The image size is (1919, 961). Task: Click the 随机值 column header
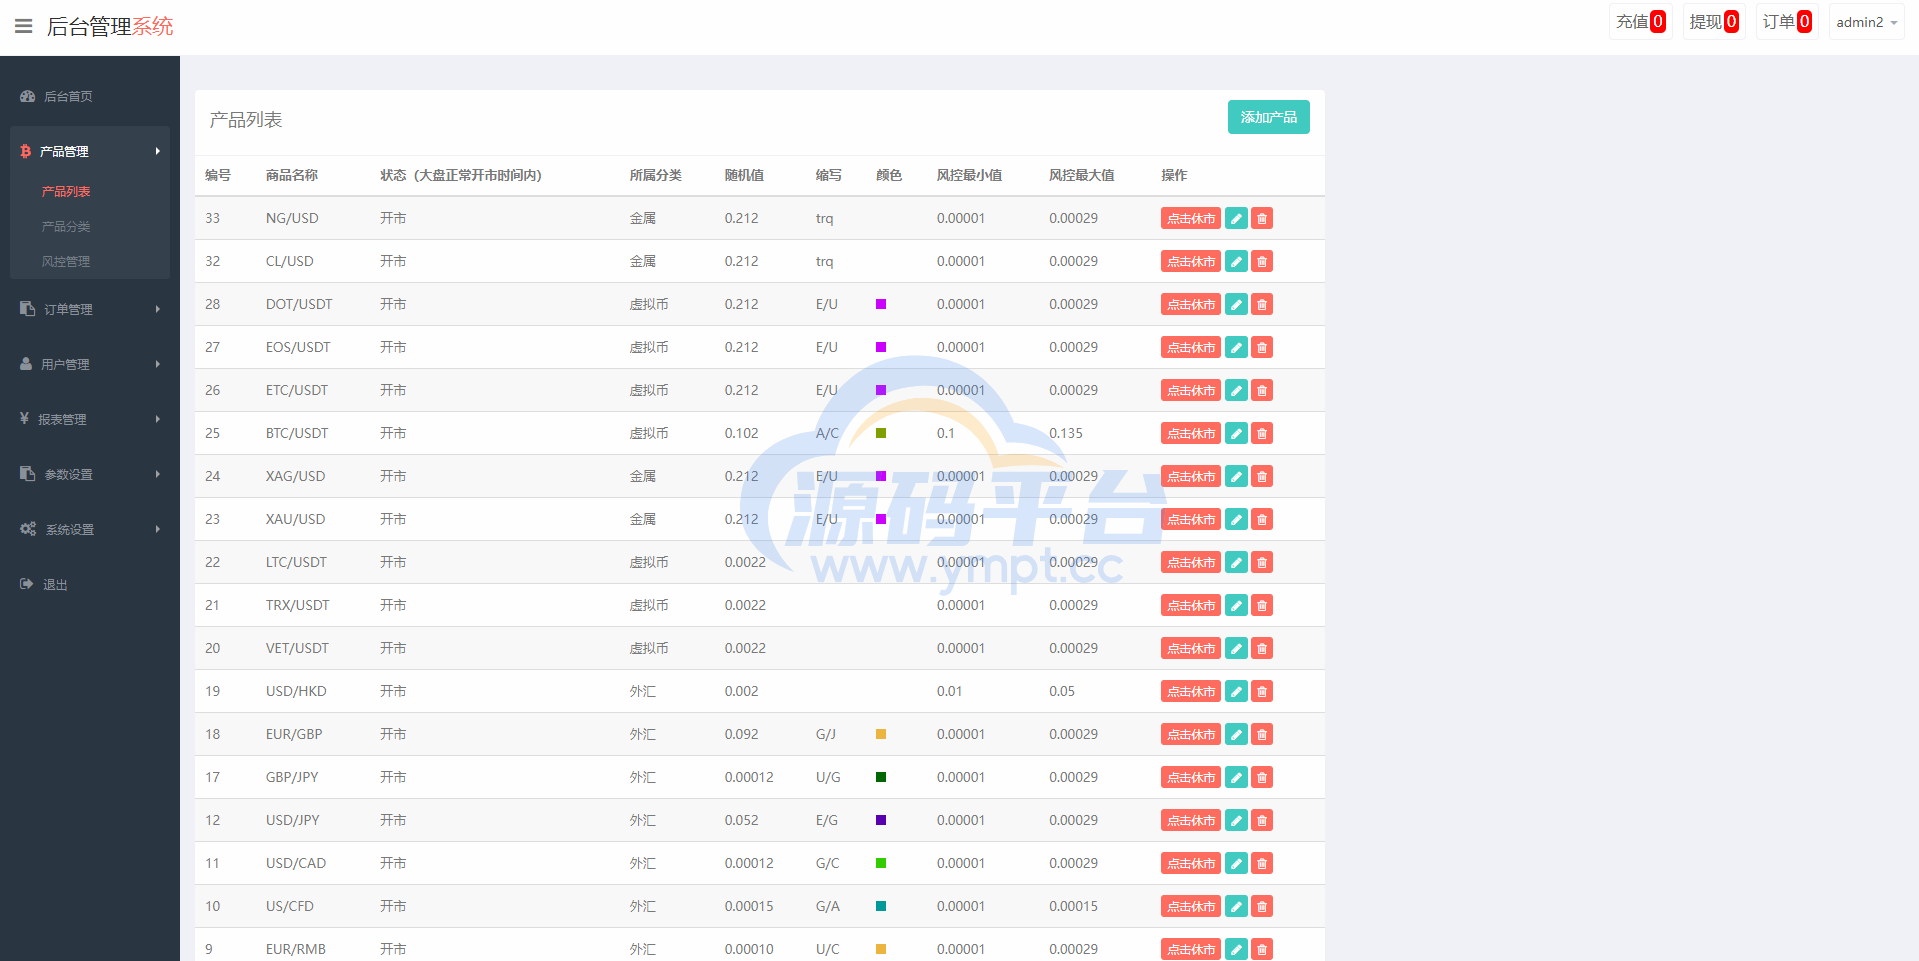click(744, 175)
